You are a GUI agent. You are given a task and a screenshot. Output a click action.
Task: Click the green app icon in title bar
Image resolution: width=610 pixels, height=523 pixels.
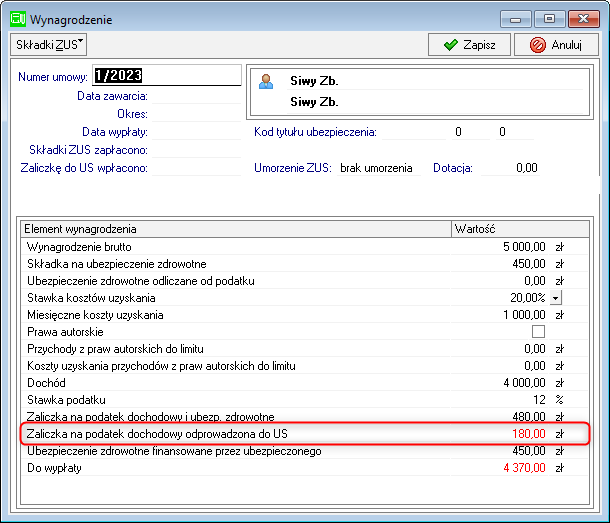pos(18,19)
